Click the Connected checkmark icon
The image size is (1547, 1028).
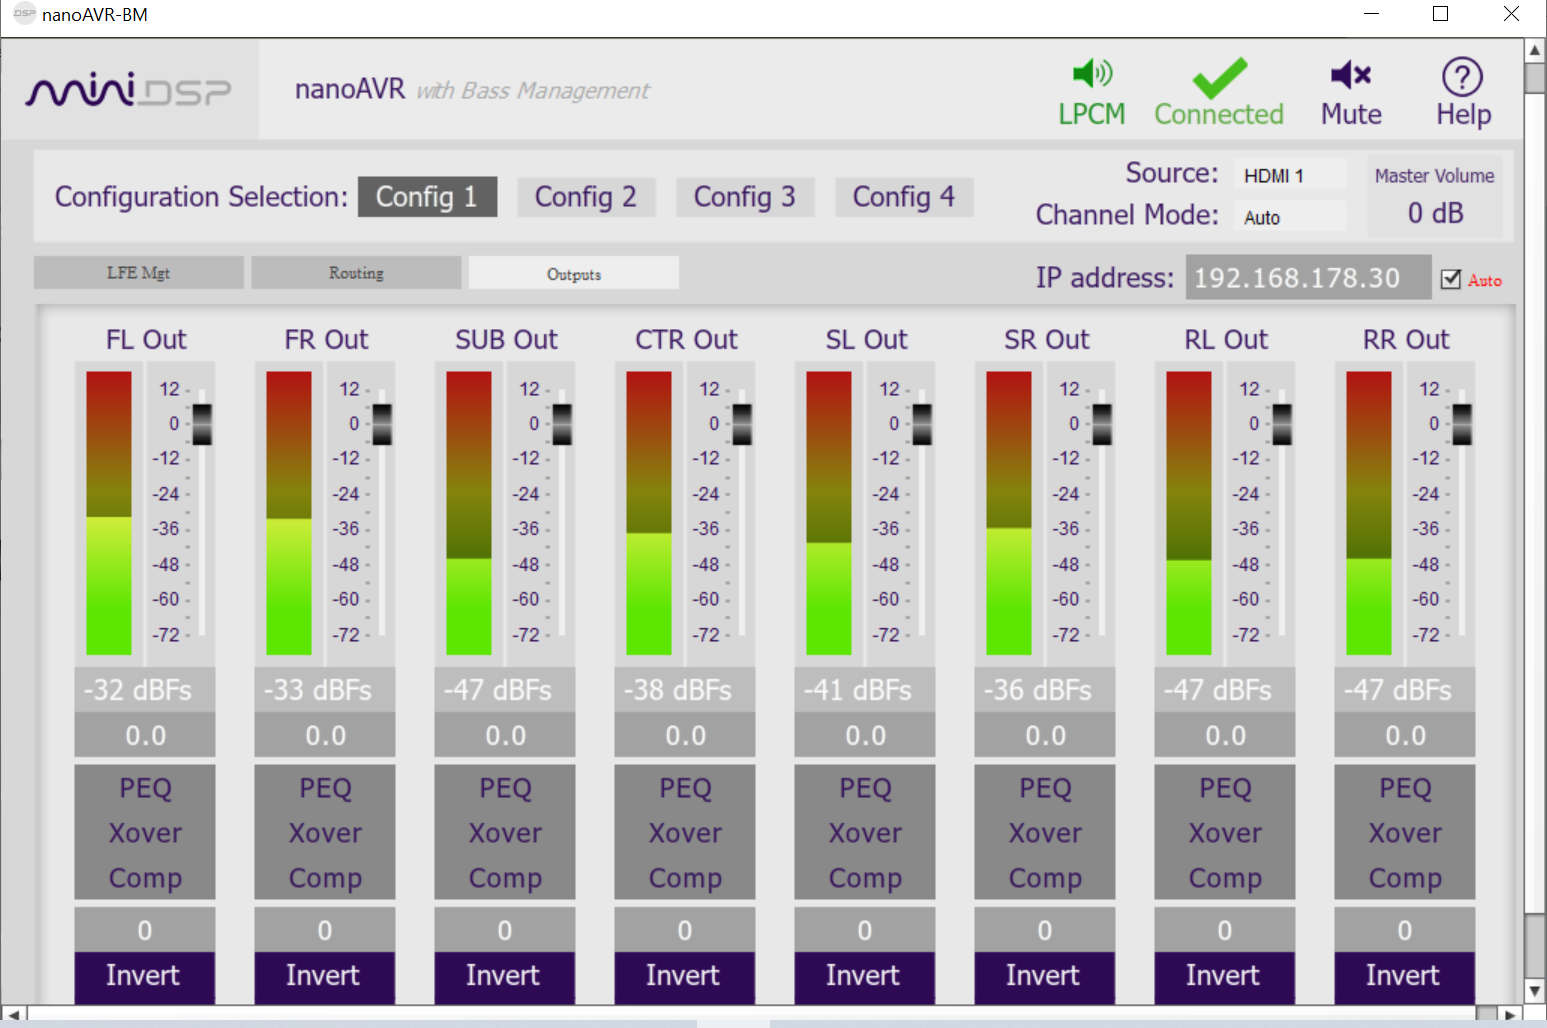tap(1219, 78)
